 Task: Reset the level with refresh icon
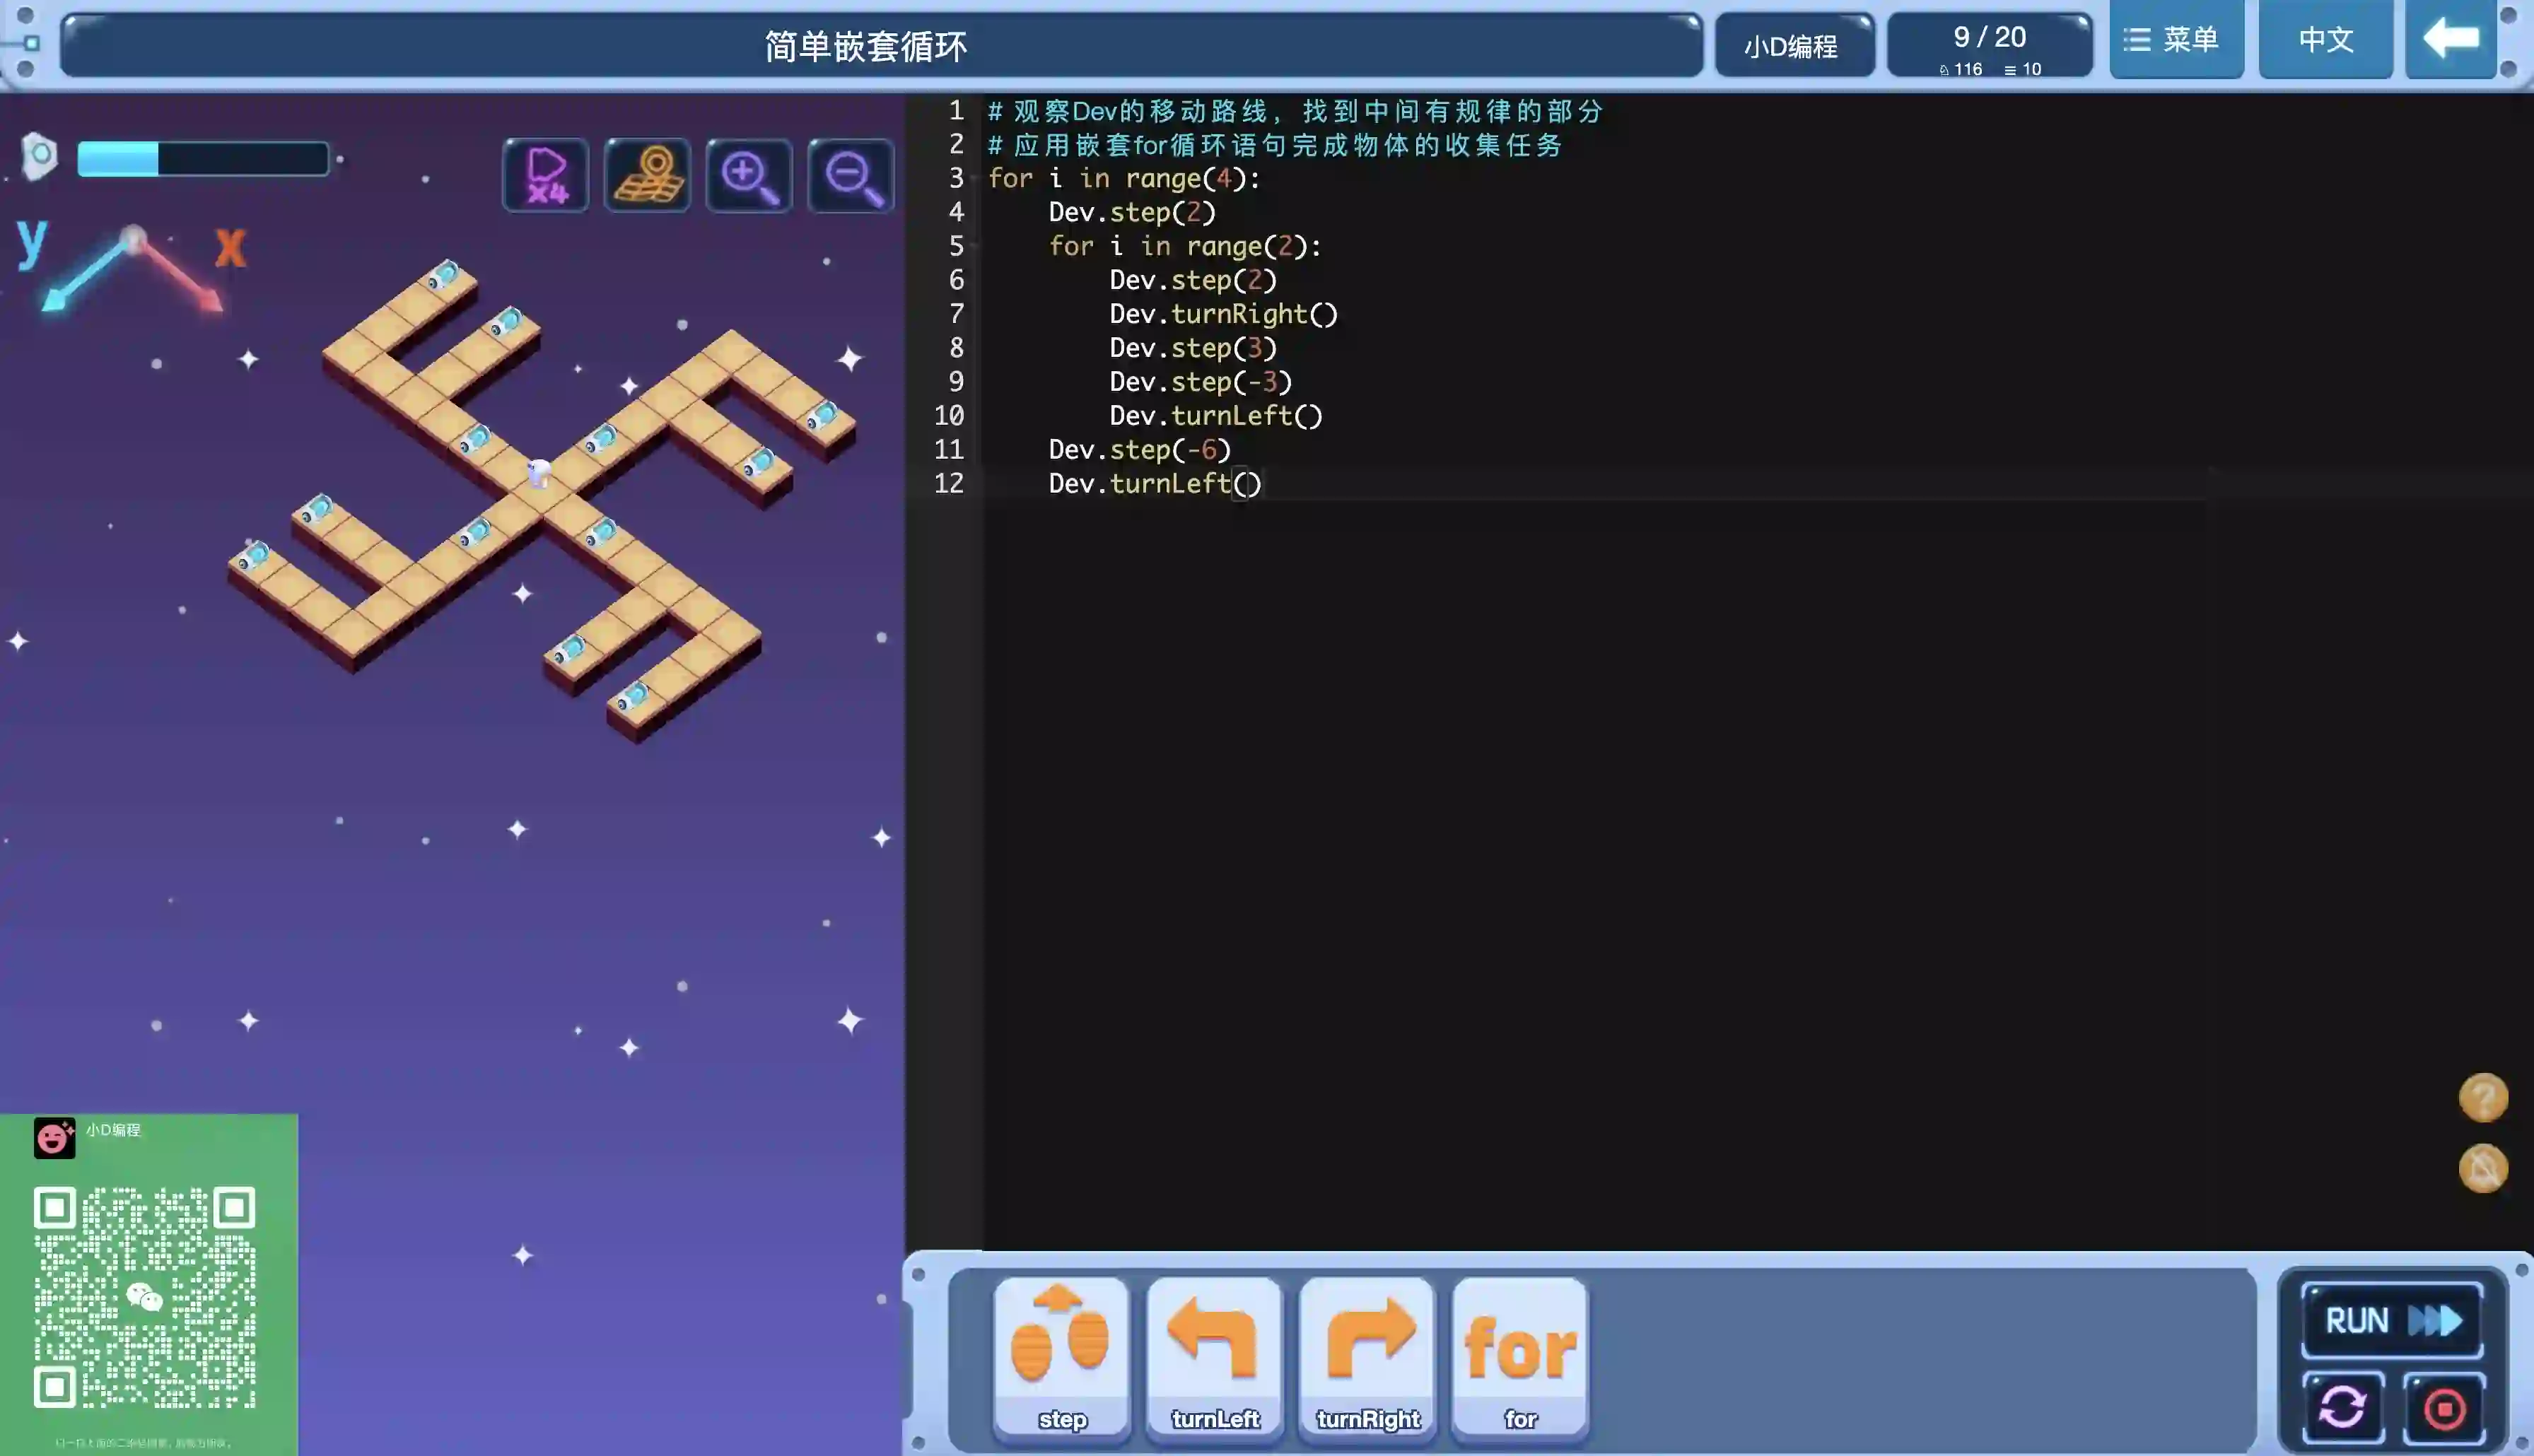[x=2342, y=1408]
